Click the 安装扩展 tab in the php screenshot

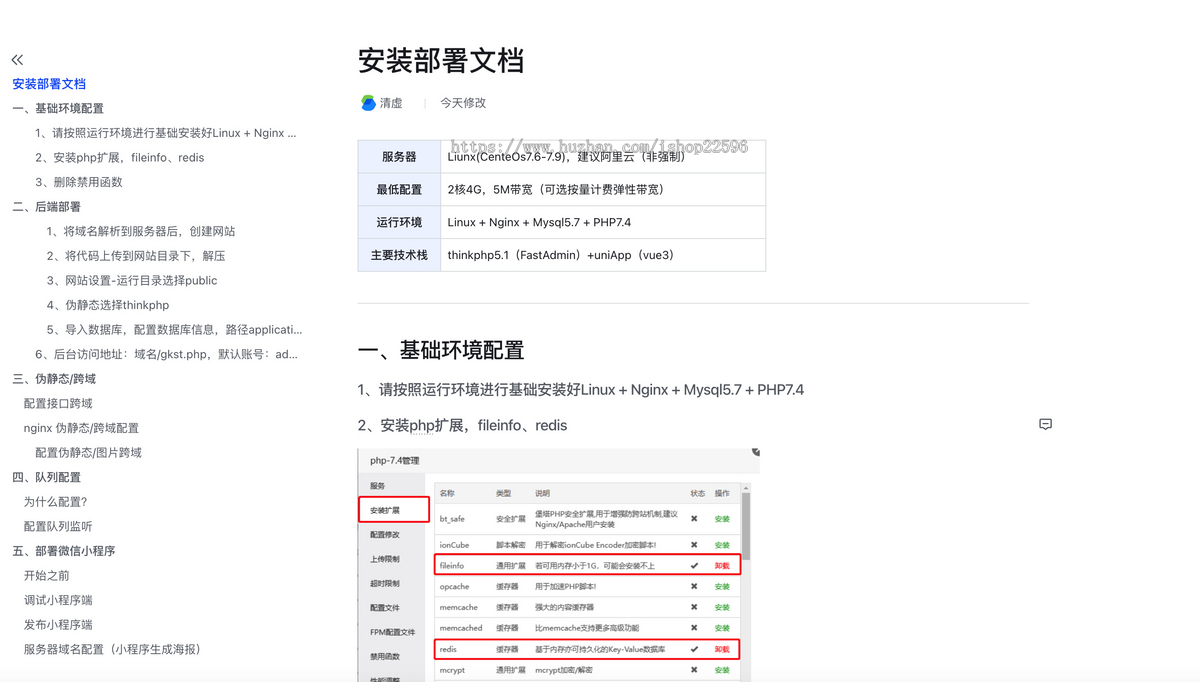click(x=385, y=510)
